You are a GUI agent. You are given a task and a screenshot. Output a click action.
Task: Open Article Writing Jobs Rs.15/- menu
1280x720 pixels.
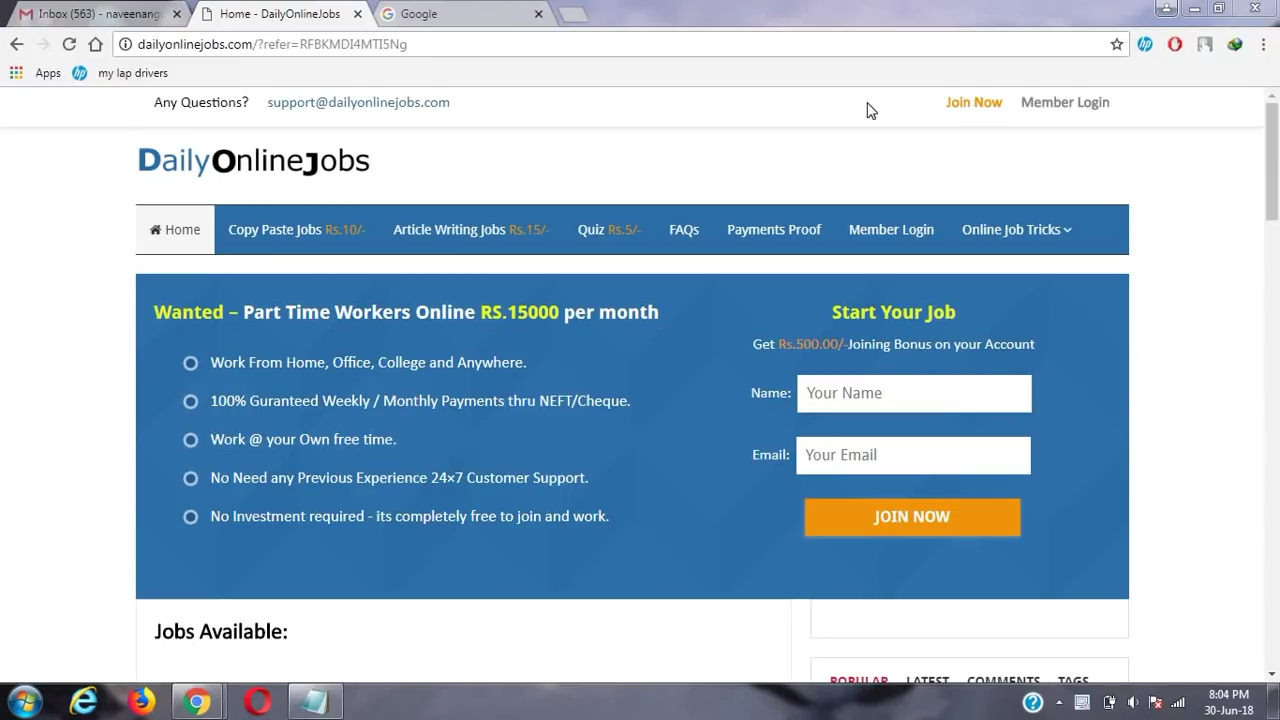(x=471, y=230)
